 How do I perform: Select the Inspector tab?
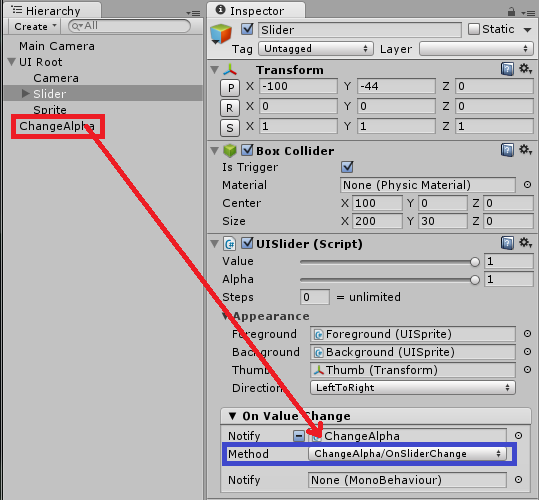pyautogui.click(x=256, y=11)
